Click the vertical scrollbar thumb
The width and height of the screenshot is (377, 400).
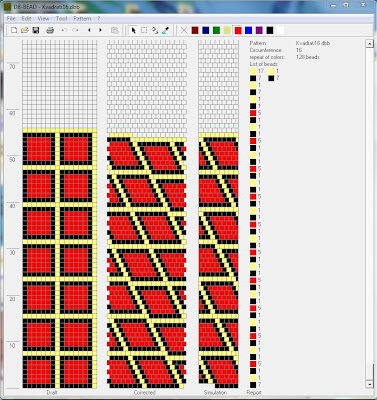[369, 372]
